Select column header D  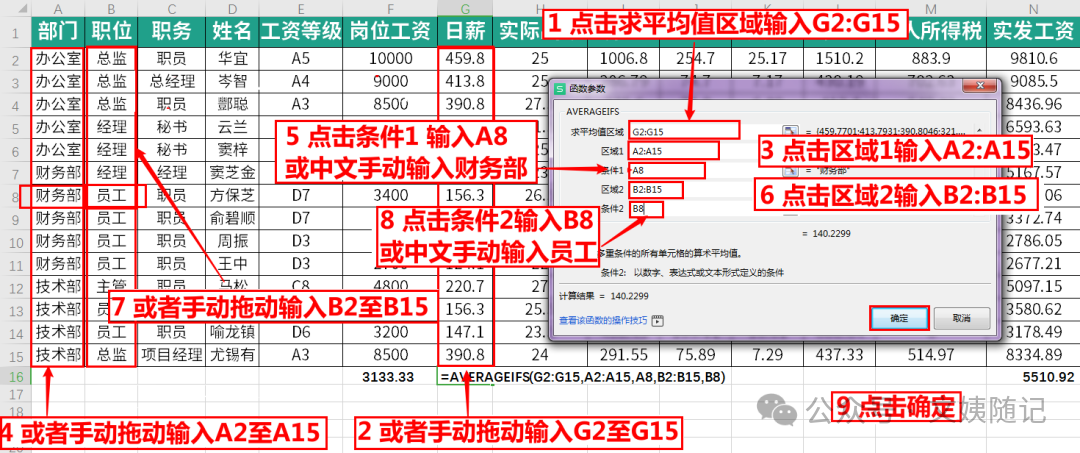[232, 8]
